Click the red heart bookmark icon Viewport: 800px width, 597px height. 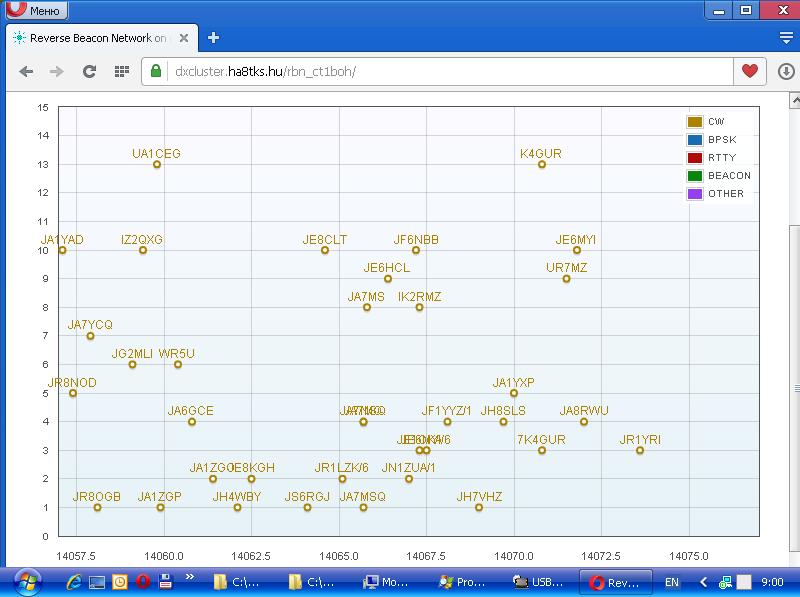(x=749, y=71)
